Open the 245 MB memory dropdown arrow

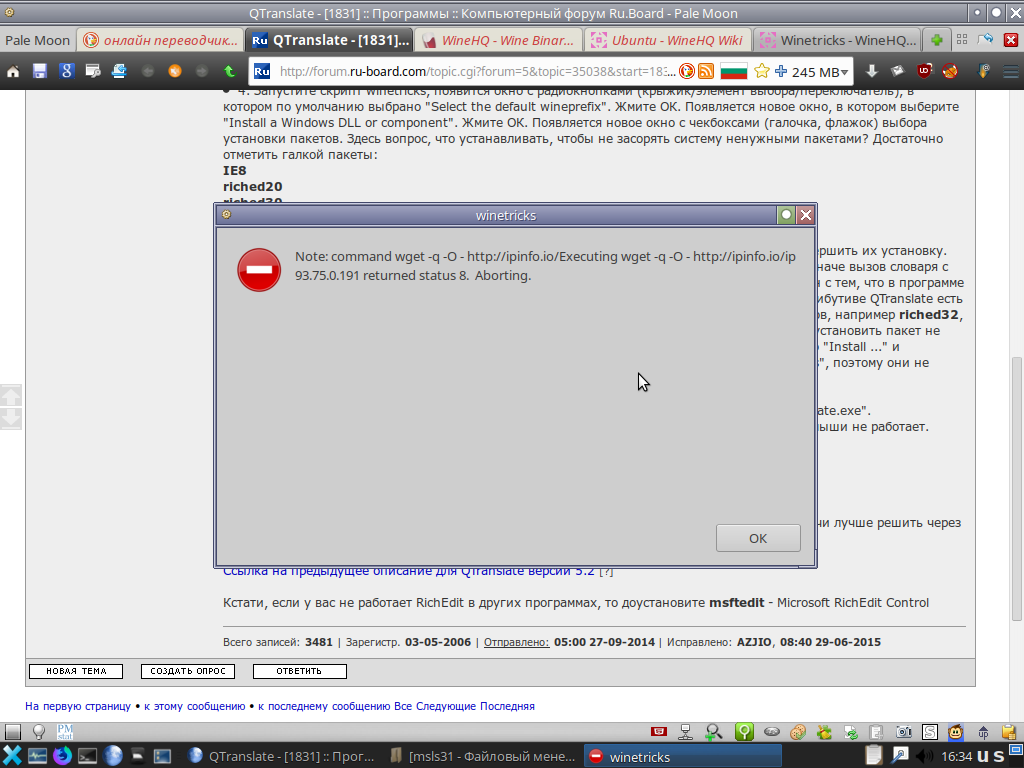(x=844, y=72)
